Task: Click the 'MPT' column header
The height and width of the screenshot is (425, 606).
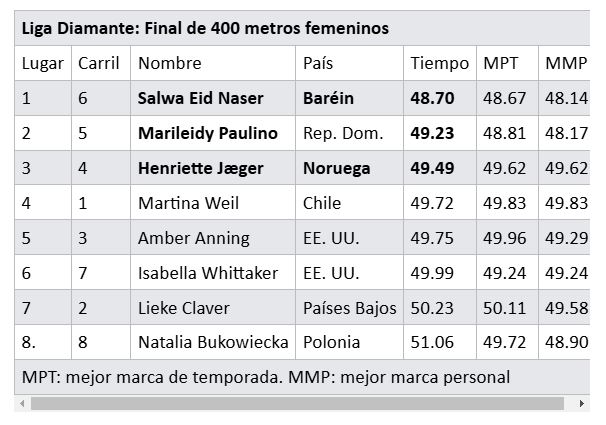Action: pos(501,63)
